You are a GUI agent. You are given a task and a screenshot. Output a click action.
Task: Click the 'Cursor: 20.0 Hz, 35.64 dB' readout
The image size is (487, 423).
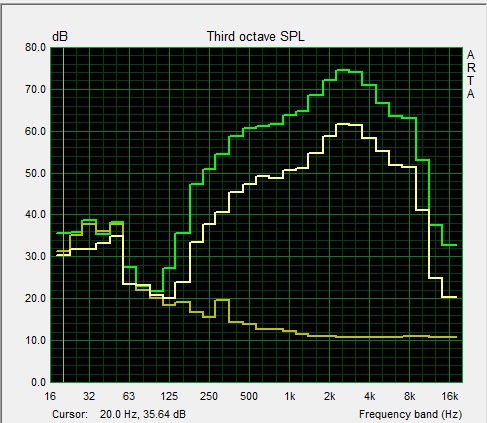coord(119,414)
